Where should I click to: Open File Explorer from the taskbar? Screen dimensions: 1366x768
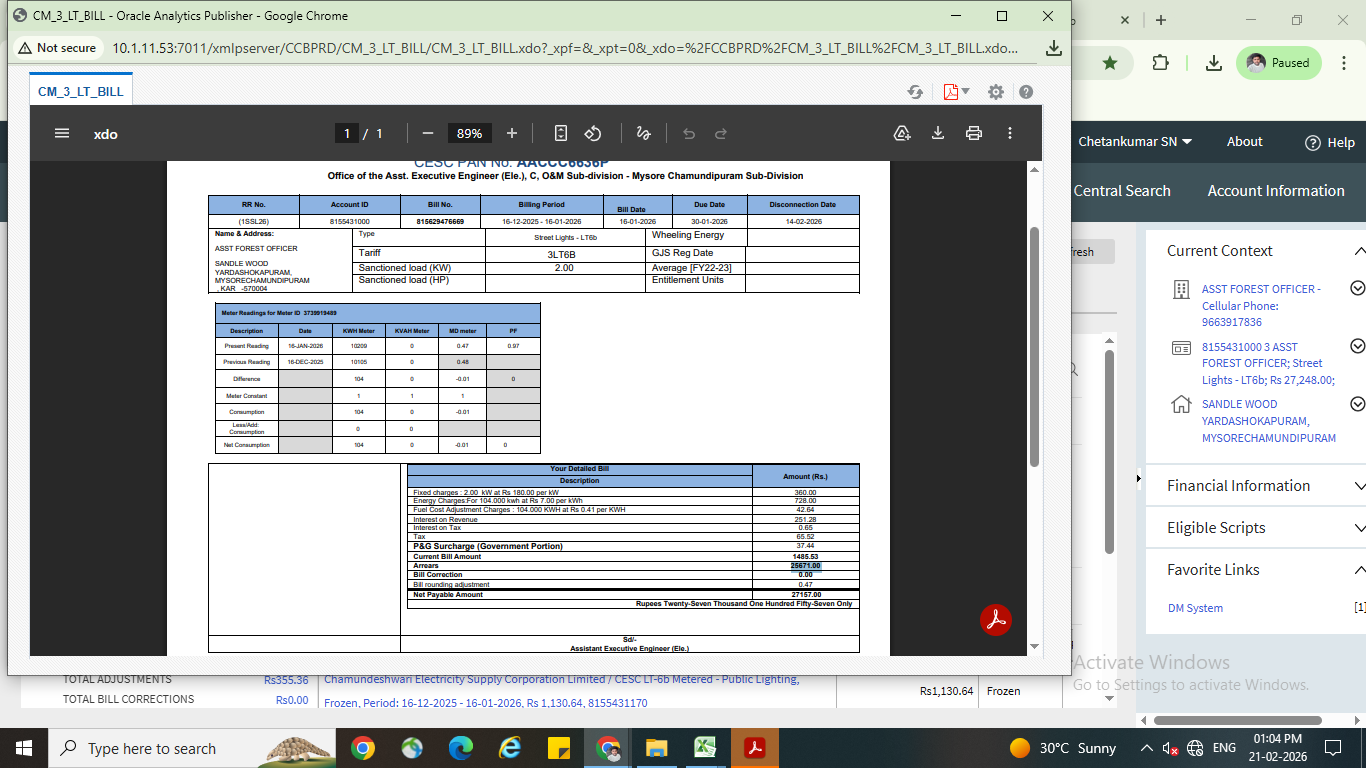(x=656, y=748)
